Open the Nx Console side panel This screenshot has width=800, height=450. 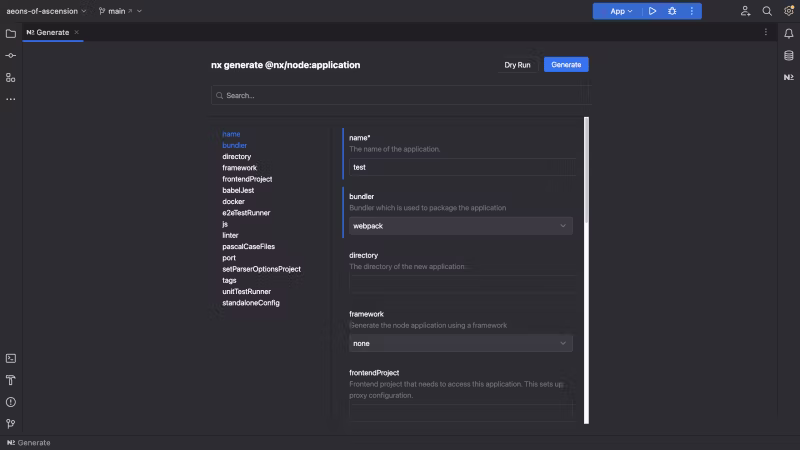point(789,78)
